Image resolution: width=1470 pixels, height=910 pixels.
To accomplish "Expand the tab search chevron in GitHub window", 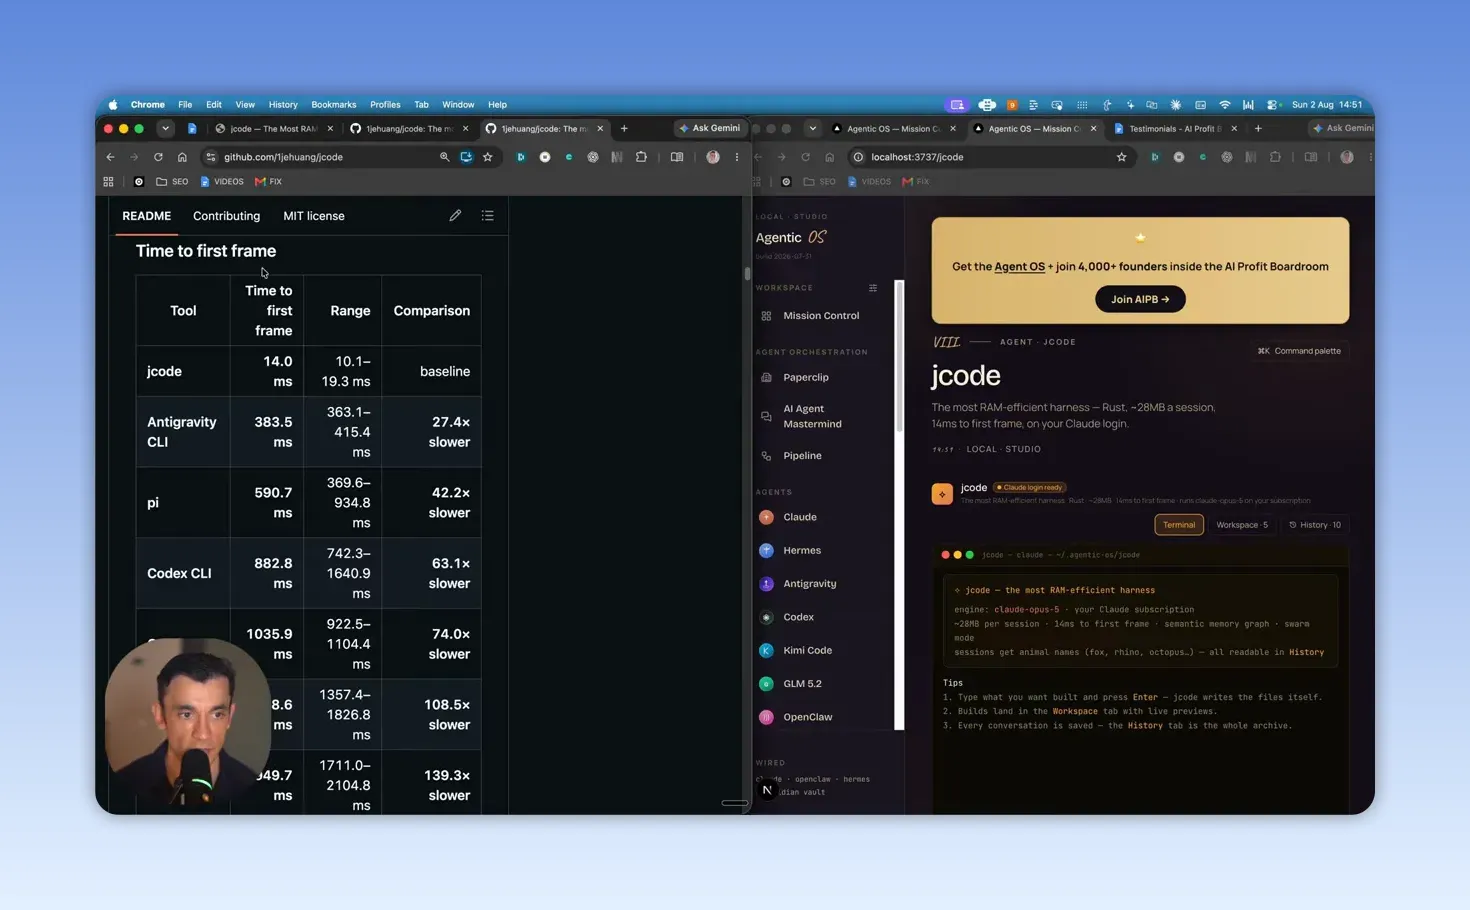I will 165,128.
